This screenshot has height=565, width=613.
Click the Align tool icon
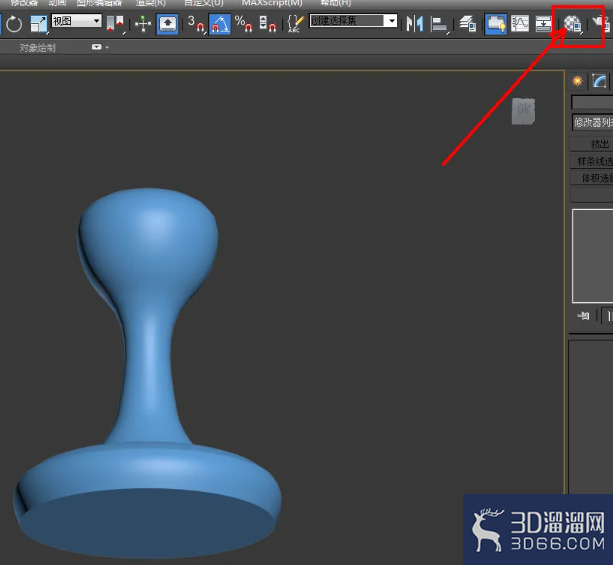tap(439, 25)
